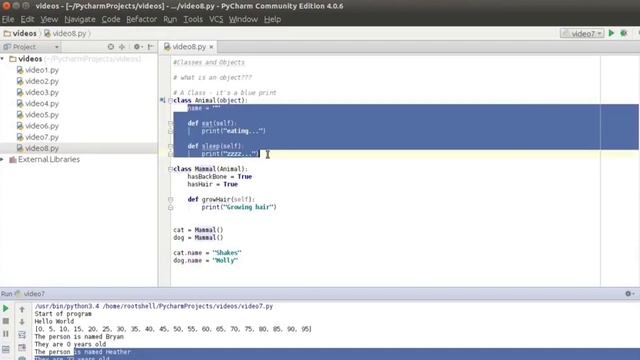The height and width of the screenshot is (360, 640).
Task: Open the Project panel settings gear
Action: (138, 47)
